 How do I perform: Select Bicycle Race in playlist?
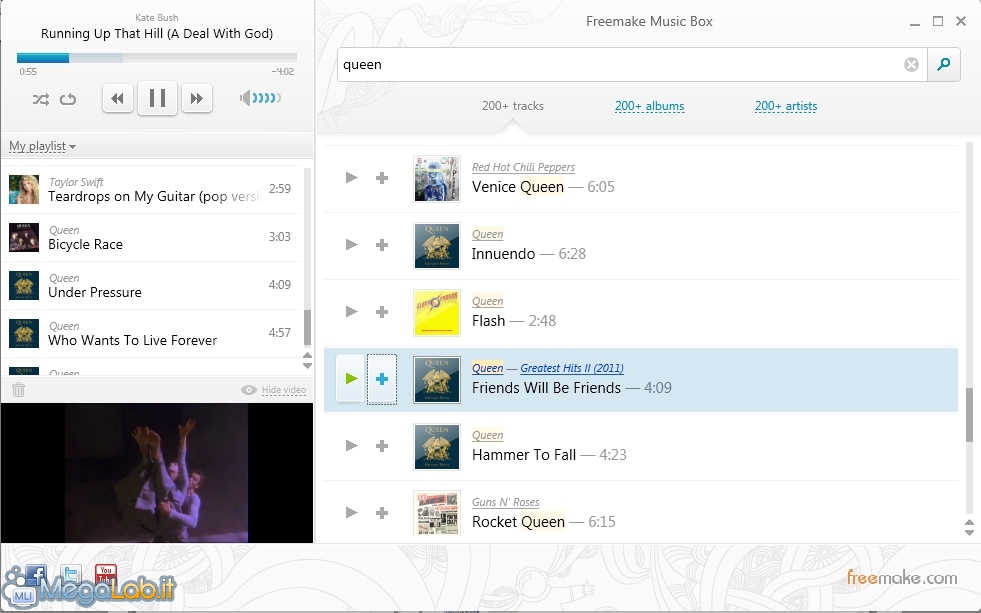152,238
